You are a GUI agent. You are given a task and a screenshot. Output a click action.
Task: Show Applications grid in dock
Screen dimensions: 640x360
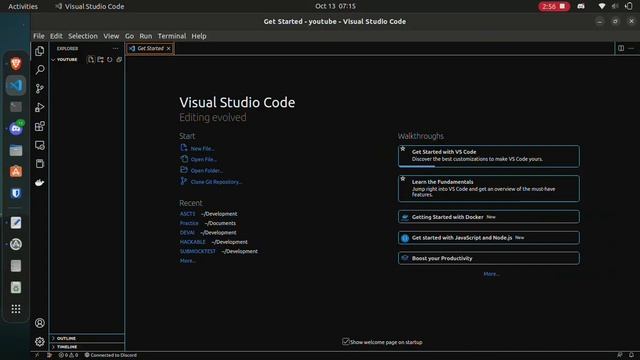click(16, 309)
